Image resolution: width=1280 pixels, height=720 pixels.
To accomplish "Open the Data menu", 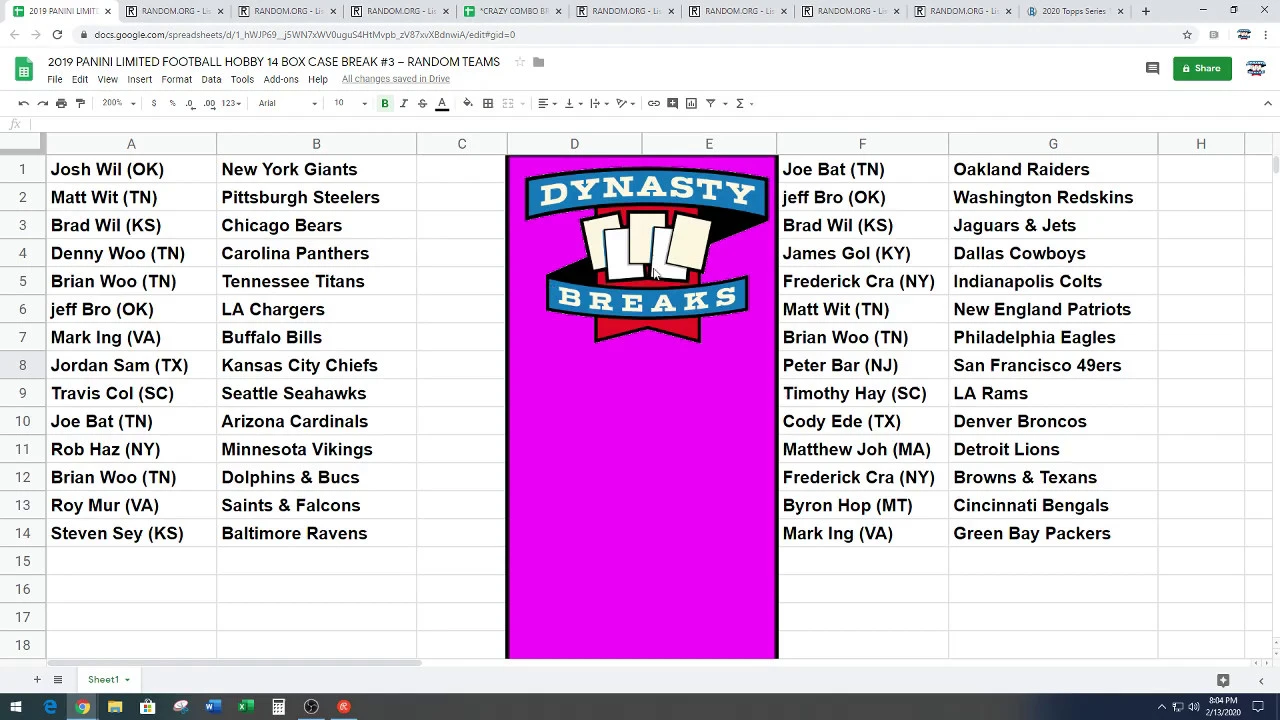I will point(211,79).
